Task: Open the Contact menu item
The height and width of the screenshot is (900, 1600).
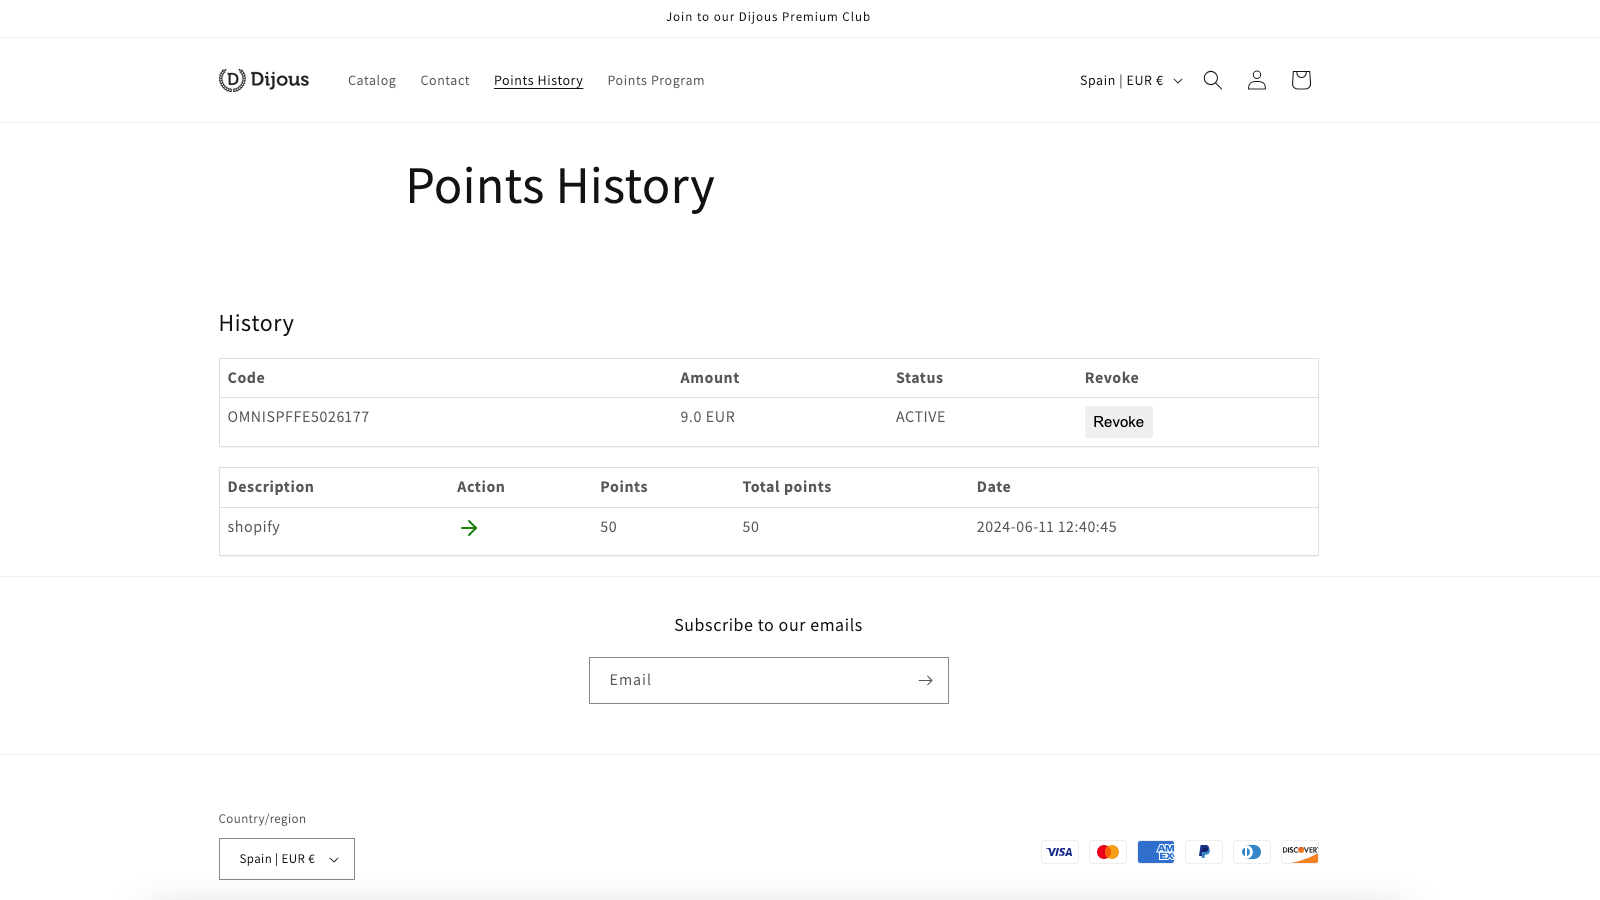Action: (x=445, y=81)
